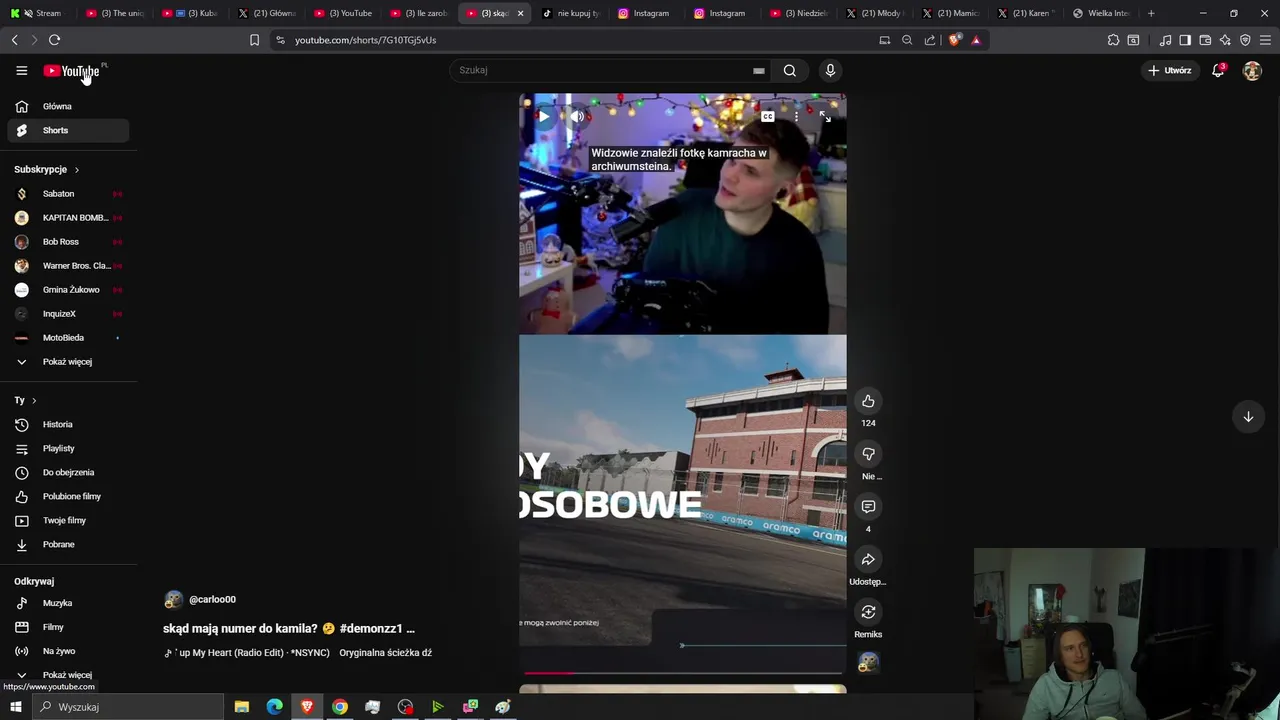Viewport: 1280px width, 720px height.
Task: Play the short video
Action: point(543,117)
